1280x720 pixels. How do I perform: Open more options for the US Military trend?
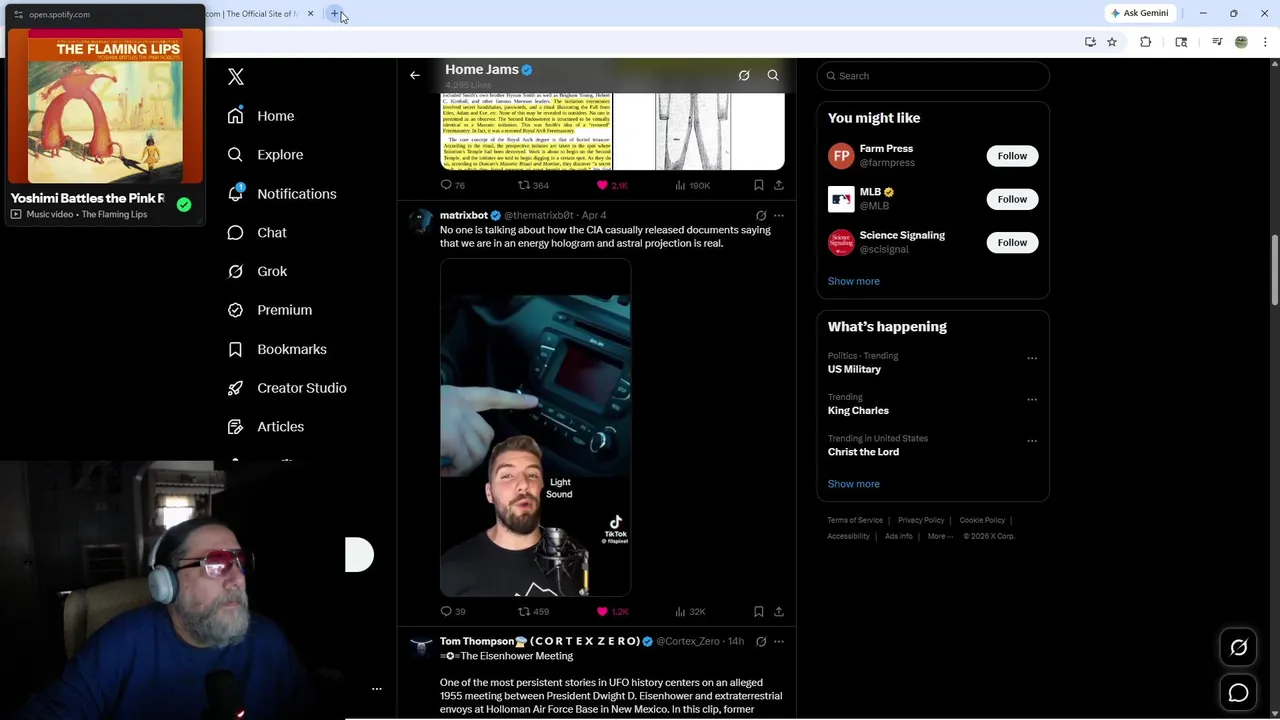tap(1032, 358)
